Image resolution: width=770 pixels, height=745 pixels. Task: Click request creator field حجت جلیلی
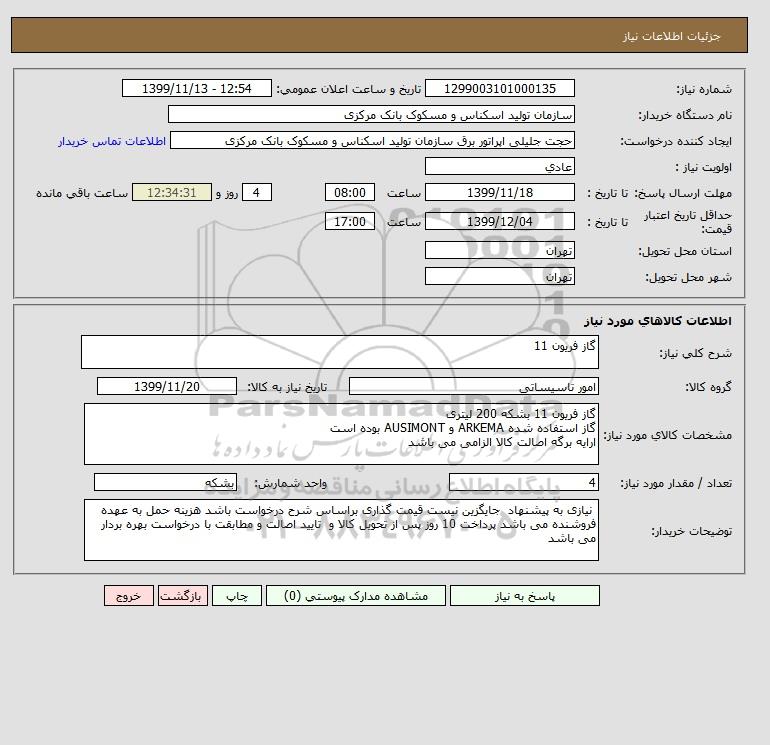coord(372,140)
